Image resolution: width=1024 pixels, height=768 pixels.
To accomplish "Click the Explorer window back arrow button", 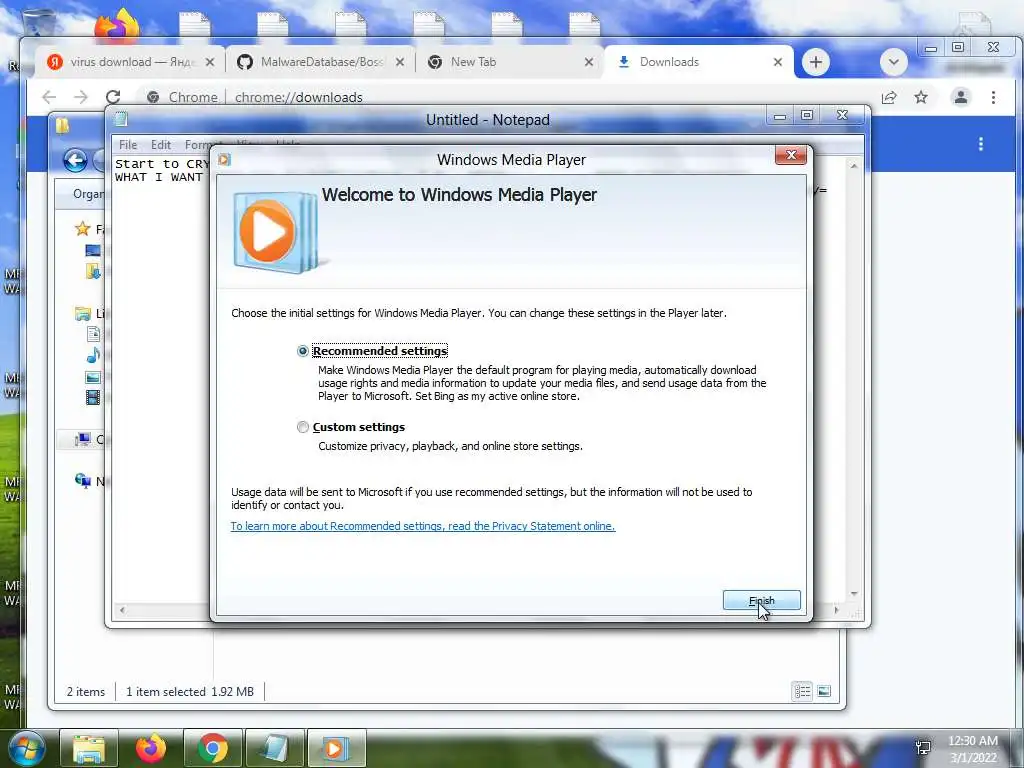I will (x=76, y=161).
